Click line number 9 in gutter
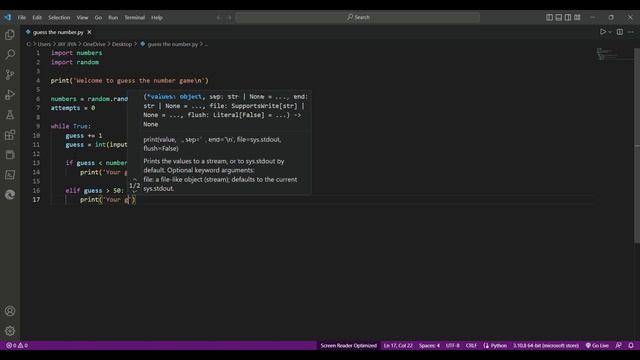The height and width of the screenshot is (360, 640). pyautogui.click(x=38, y=126)
